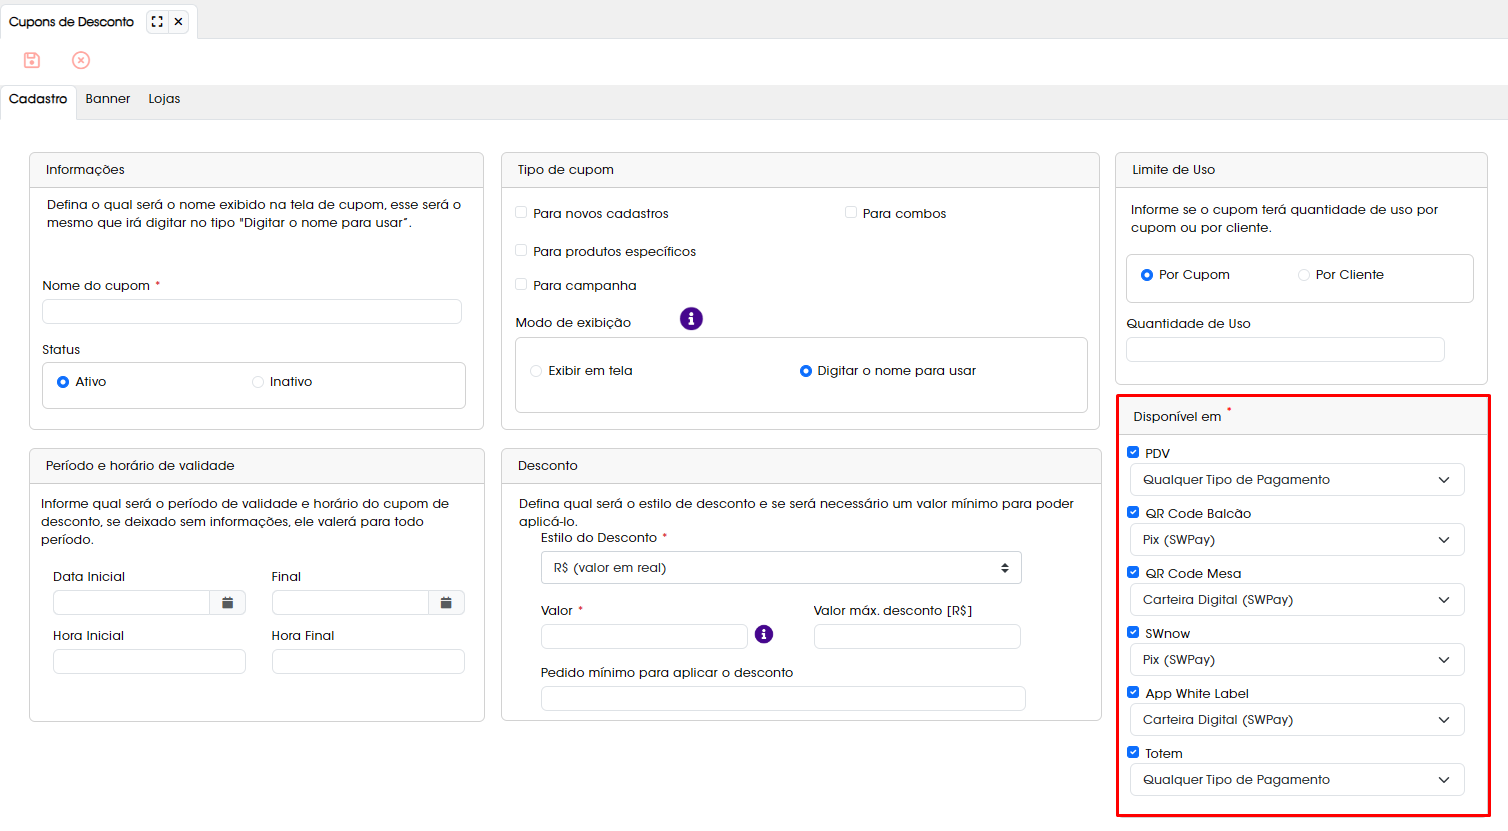Click the Hora Inicial field
The height and width of the screenshot is (831, 1508).
149,661
